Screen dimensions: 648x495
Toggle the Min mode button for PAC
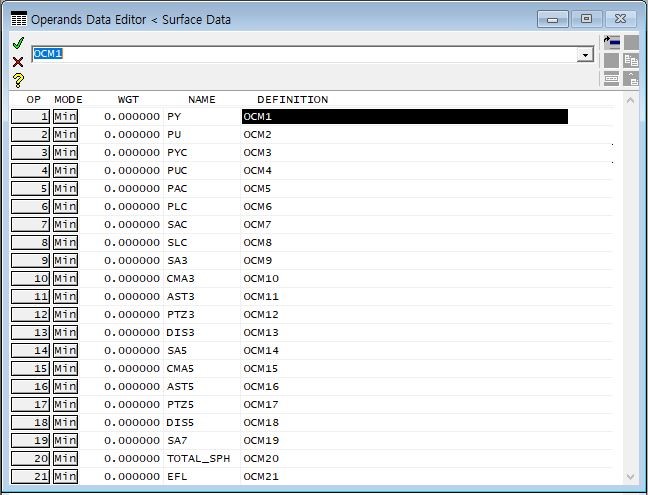[65, 188]
